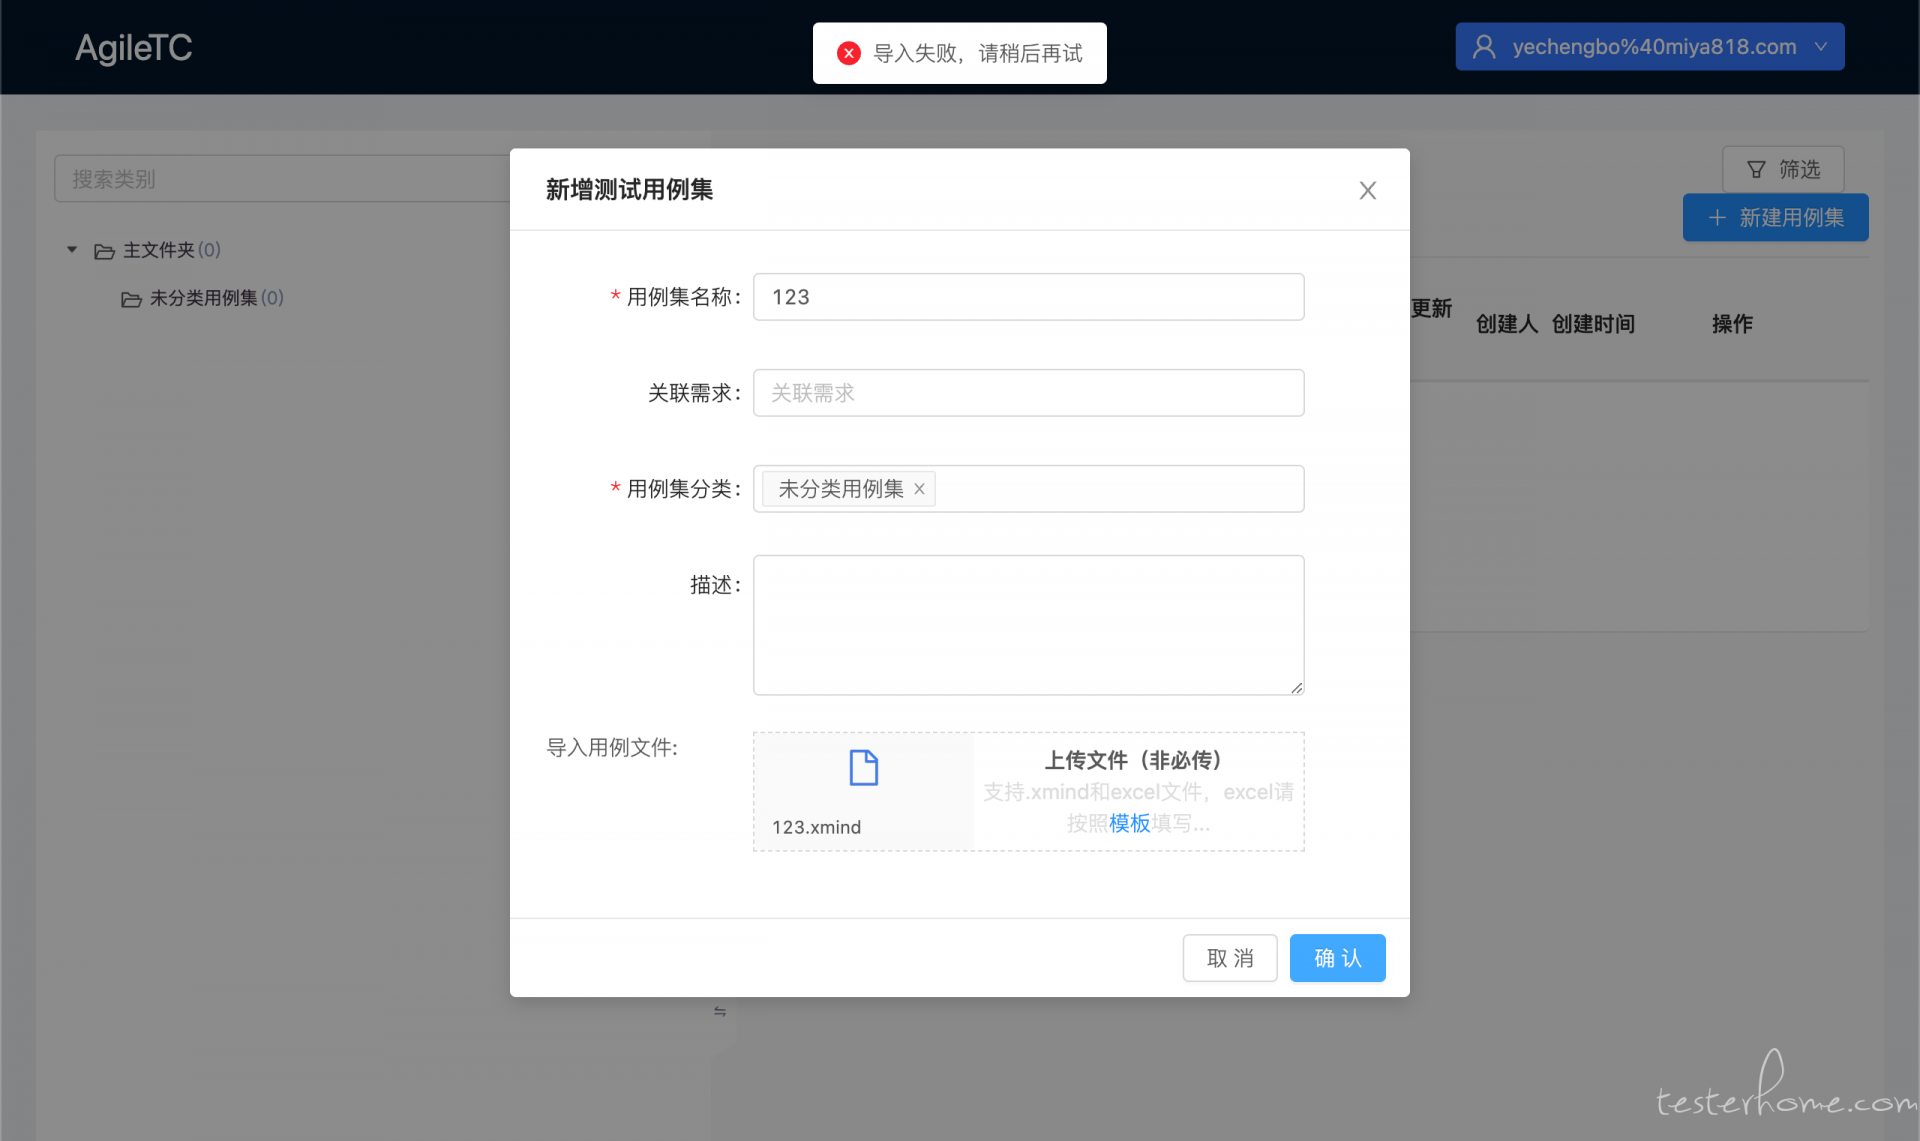This screenshot has height=1141, width=1920.
Task: Click the 导入失败 error message text
Action: pyautogui.click(x=978, y=53)
